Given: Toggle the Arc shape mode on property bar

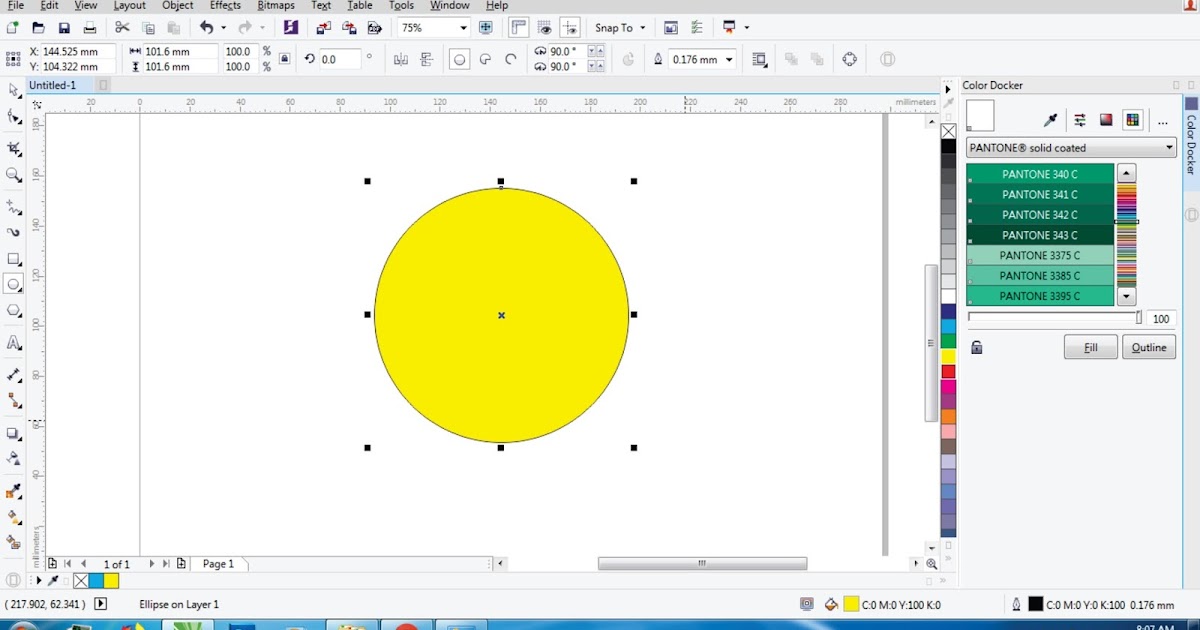Looking at the screenshot, I should coord(510,59).
